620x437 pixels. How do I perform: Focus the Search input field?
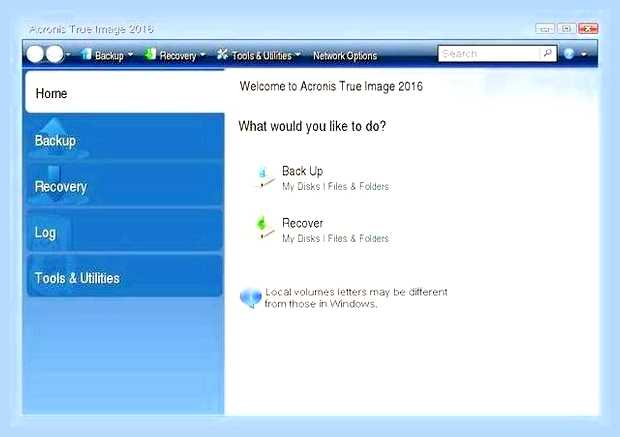489,53
